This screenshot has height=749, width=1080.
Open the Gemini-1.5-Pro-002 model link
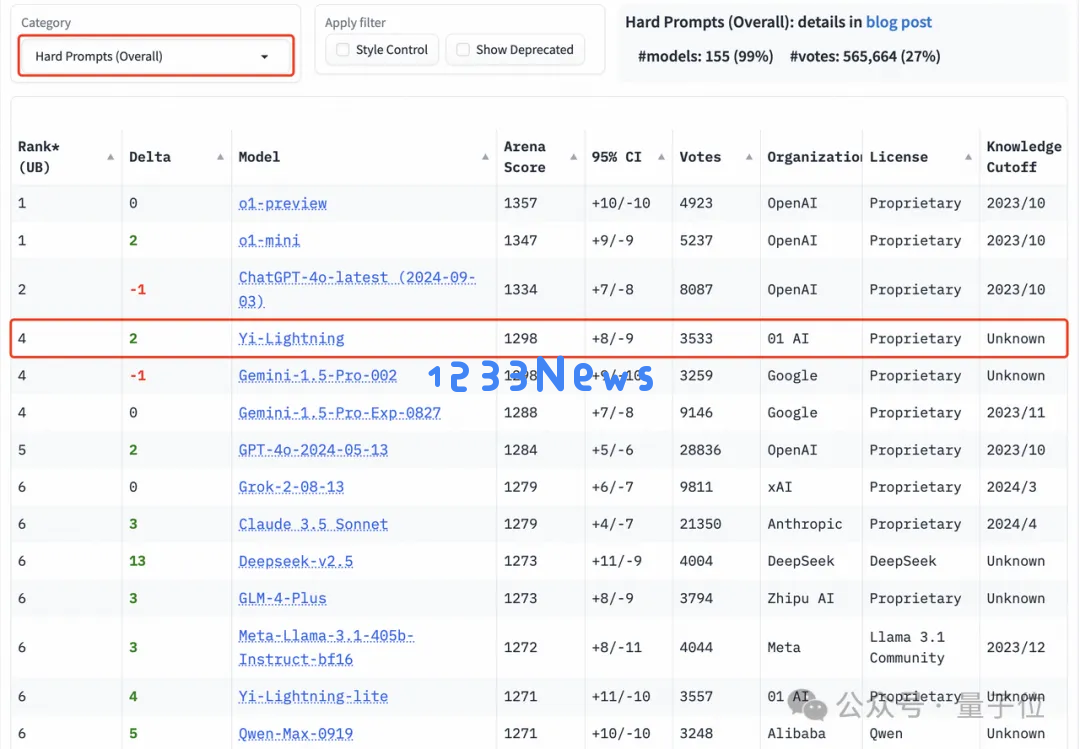318,376
